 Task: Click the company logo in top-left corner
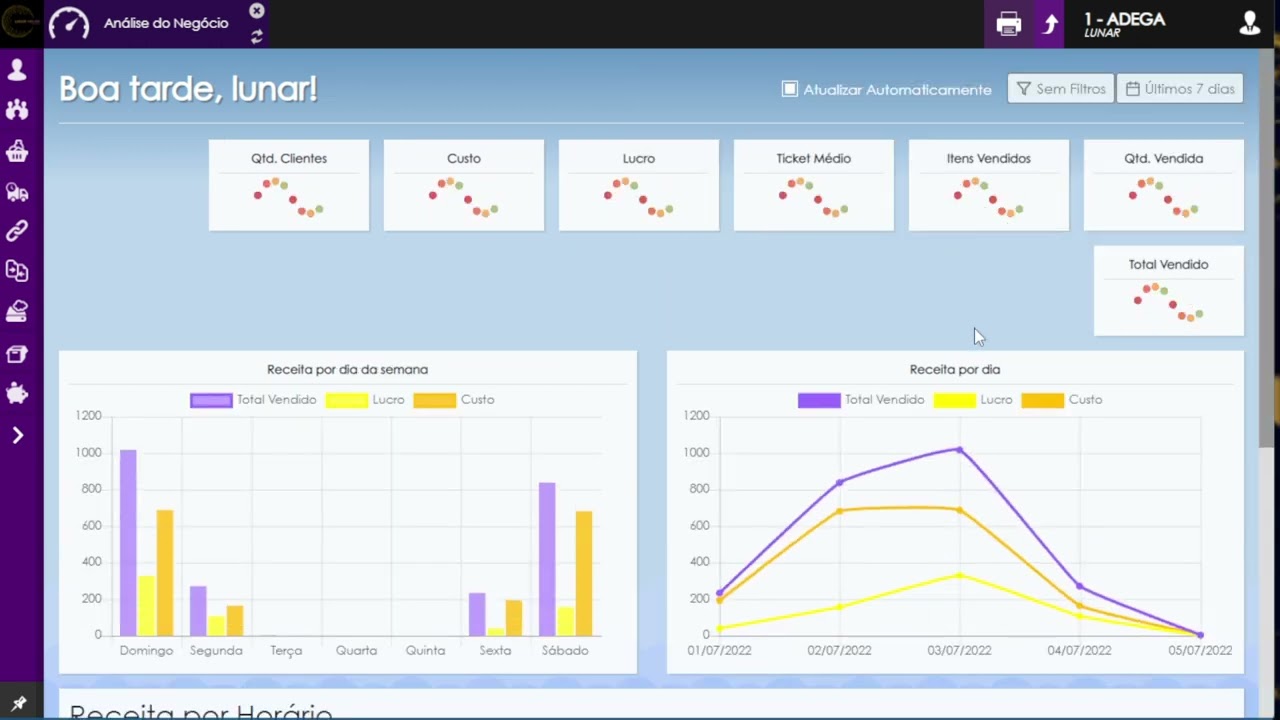click(21, 23)
